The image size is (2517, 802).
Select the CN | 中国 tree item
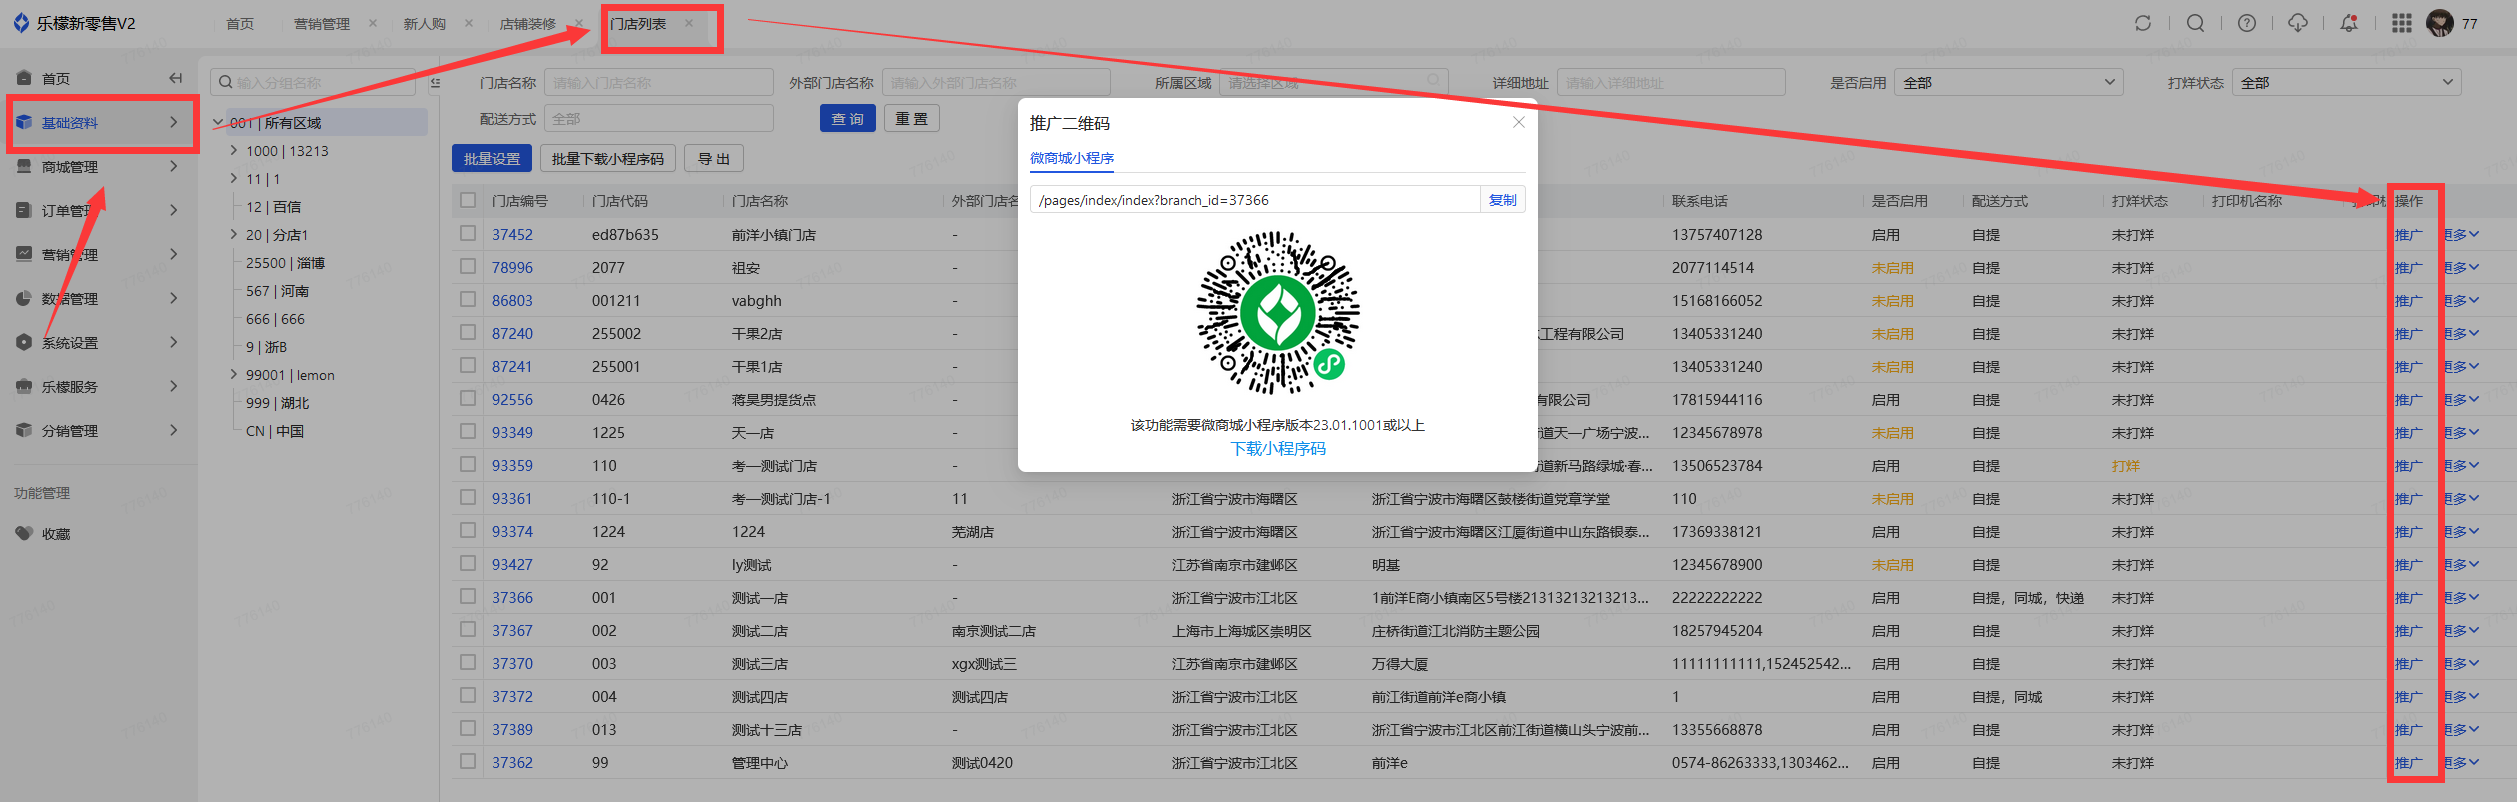coord(275,431)
